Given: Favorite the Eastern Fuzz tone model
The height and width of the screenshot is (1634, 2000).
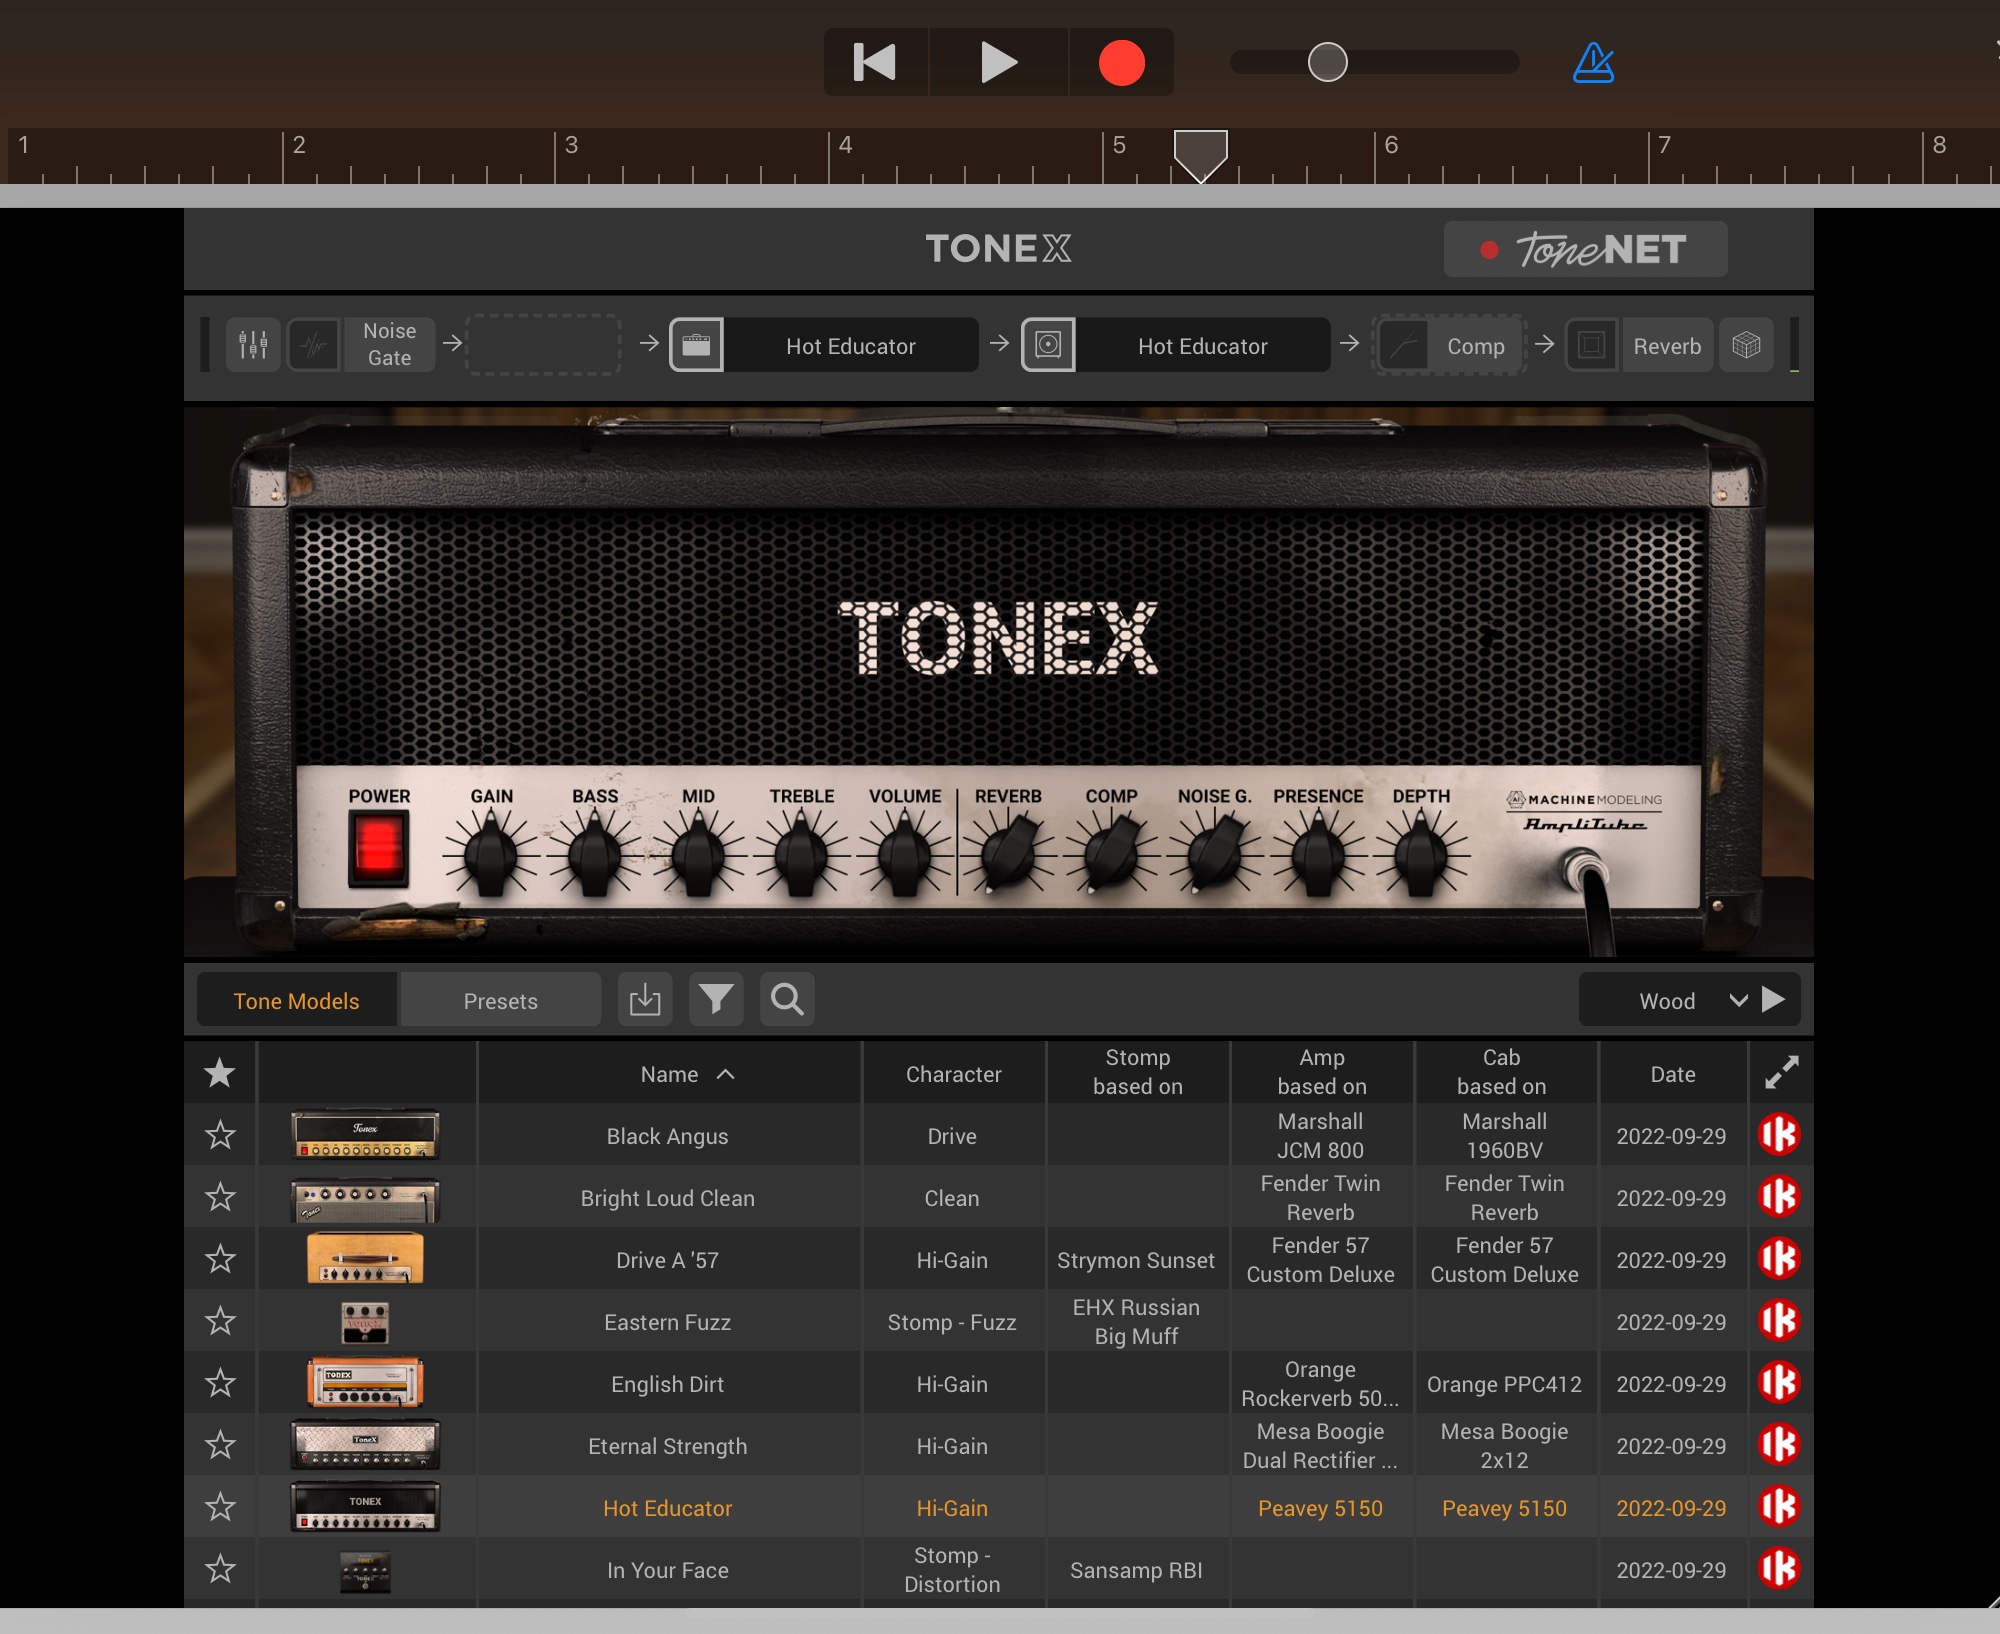Looking at the screenshot, I should 220,1321.
